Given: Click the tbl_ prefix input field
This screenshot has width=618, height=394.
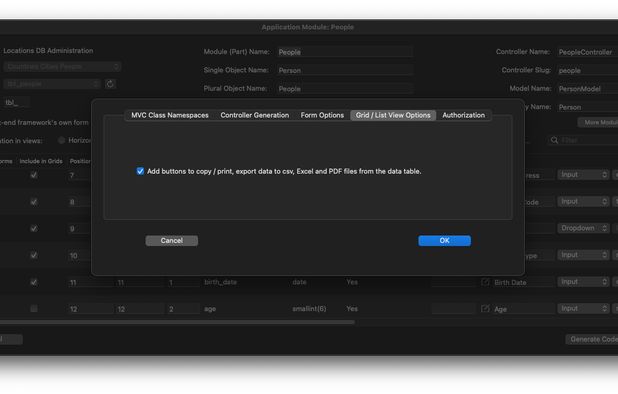Looking at the screenshot, I should 16,102.
